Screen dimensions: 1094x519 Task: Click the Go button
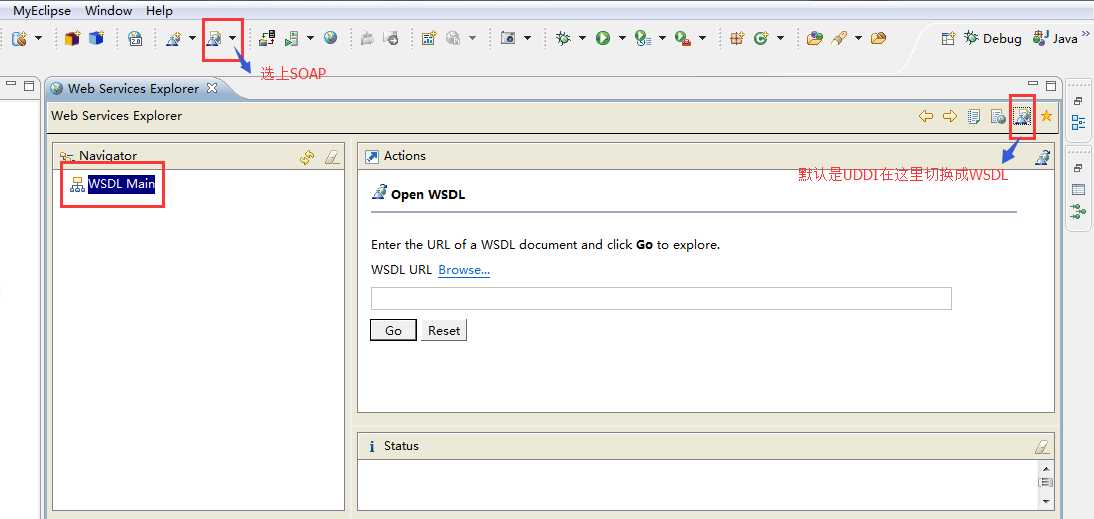pyautogui.click(x=394, y=331)
